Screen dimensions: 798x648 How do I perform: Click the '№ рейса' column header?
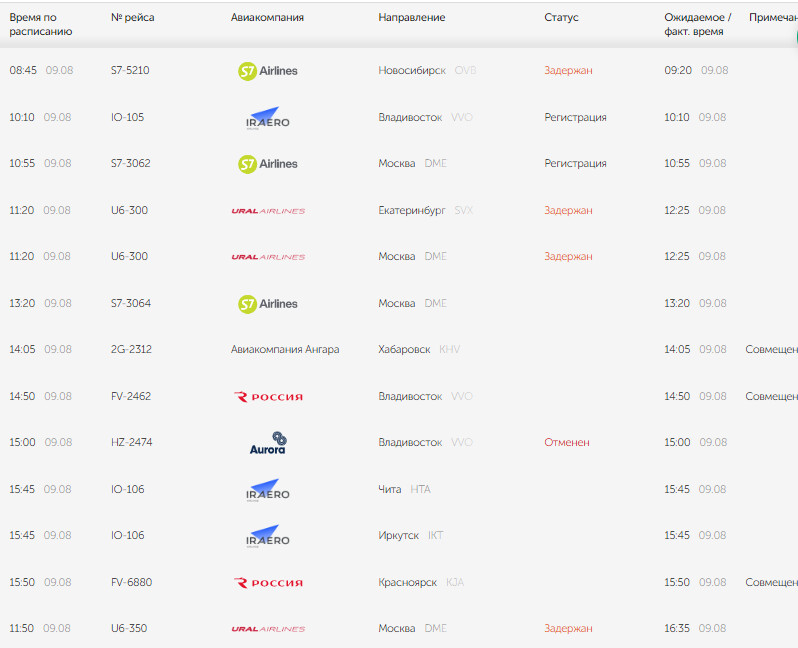132,17
